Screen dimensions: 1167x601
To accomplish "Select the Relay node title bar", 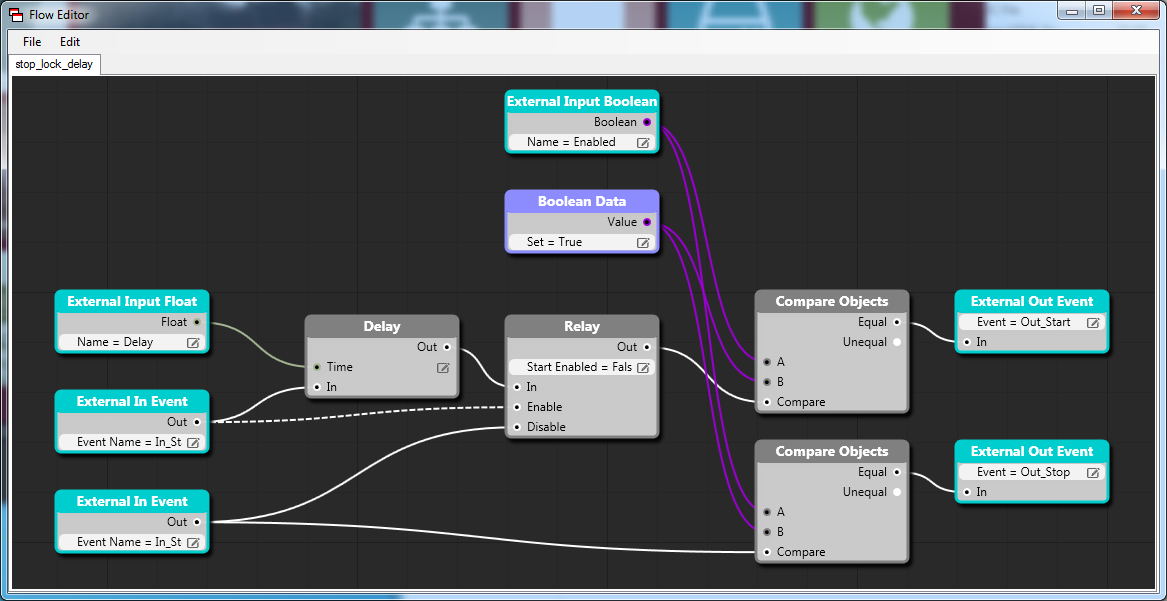I will coord(582,327).
